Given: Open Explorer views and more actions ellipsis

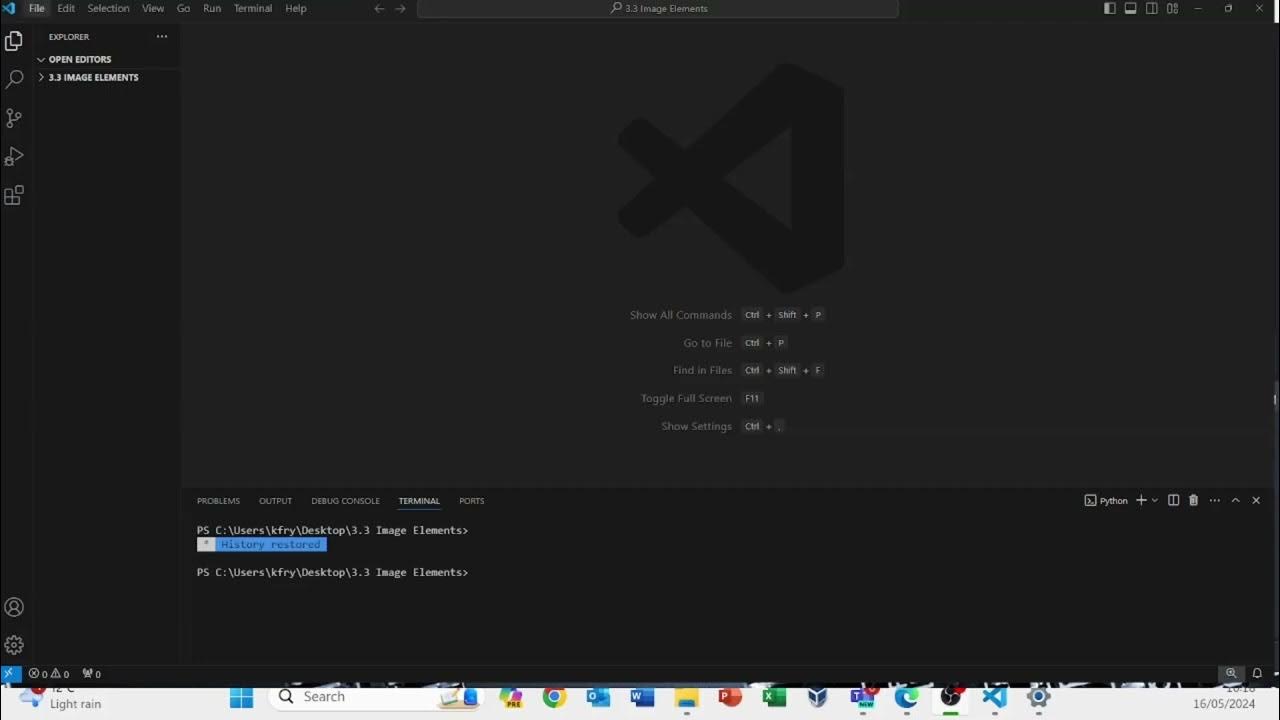Looking at the screenshot, I should point(162,37).
